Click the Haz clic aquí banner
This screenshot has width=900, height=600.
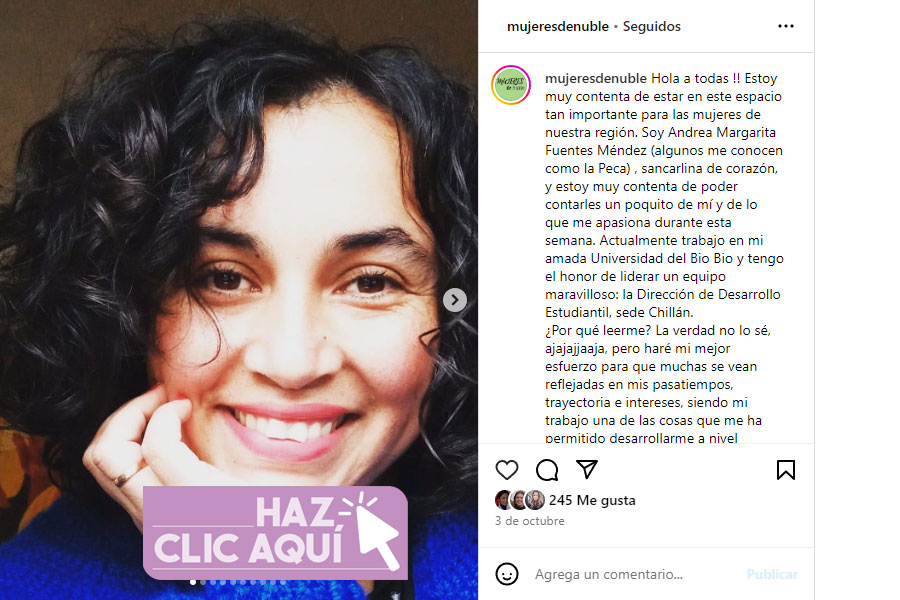click(x=276, y=533)
